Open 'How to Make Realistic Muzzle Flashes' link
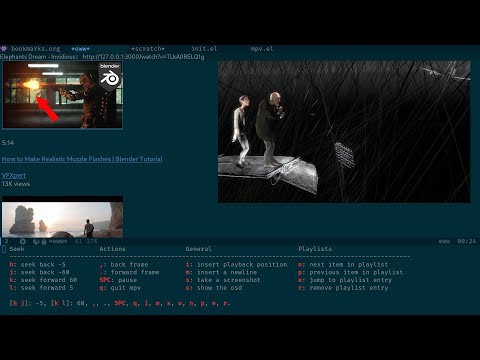Screen dimensions: 480x360 click(x=82, y=159)
